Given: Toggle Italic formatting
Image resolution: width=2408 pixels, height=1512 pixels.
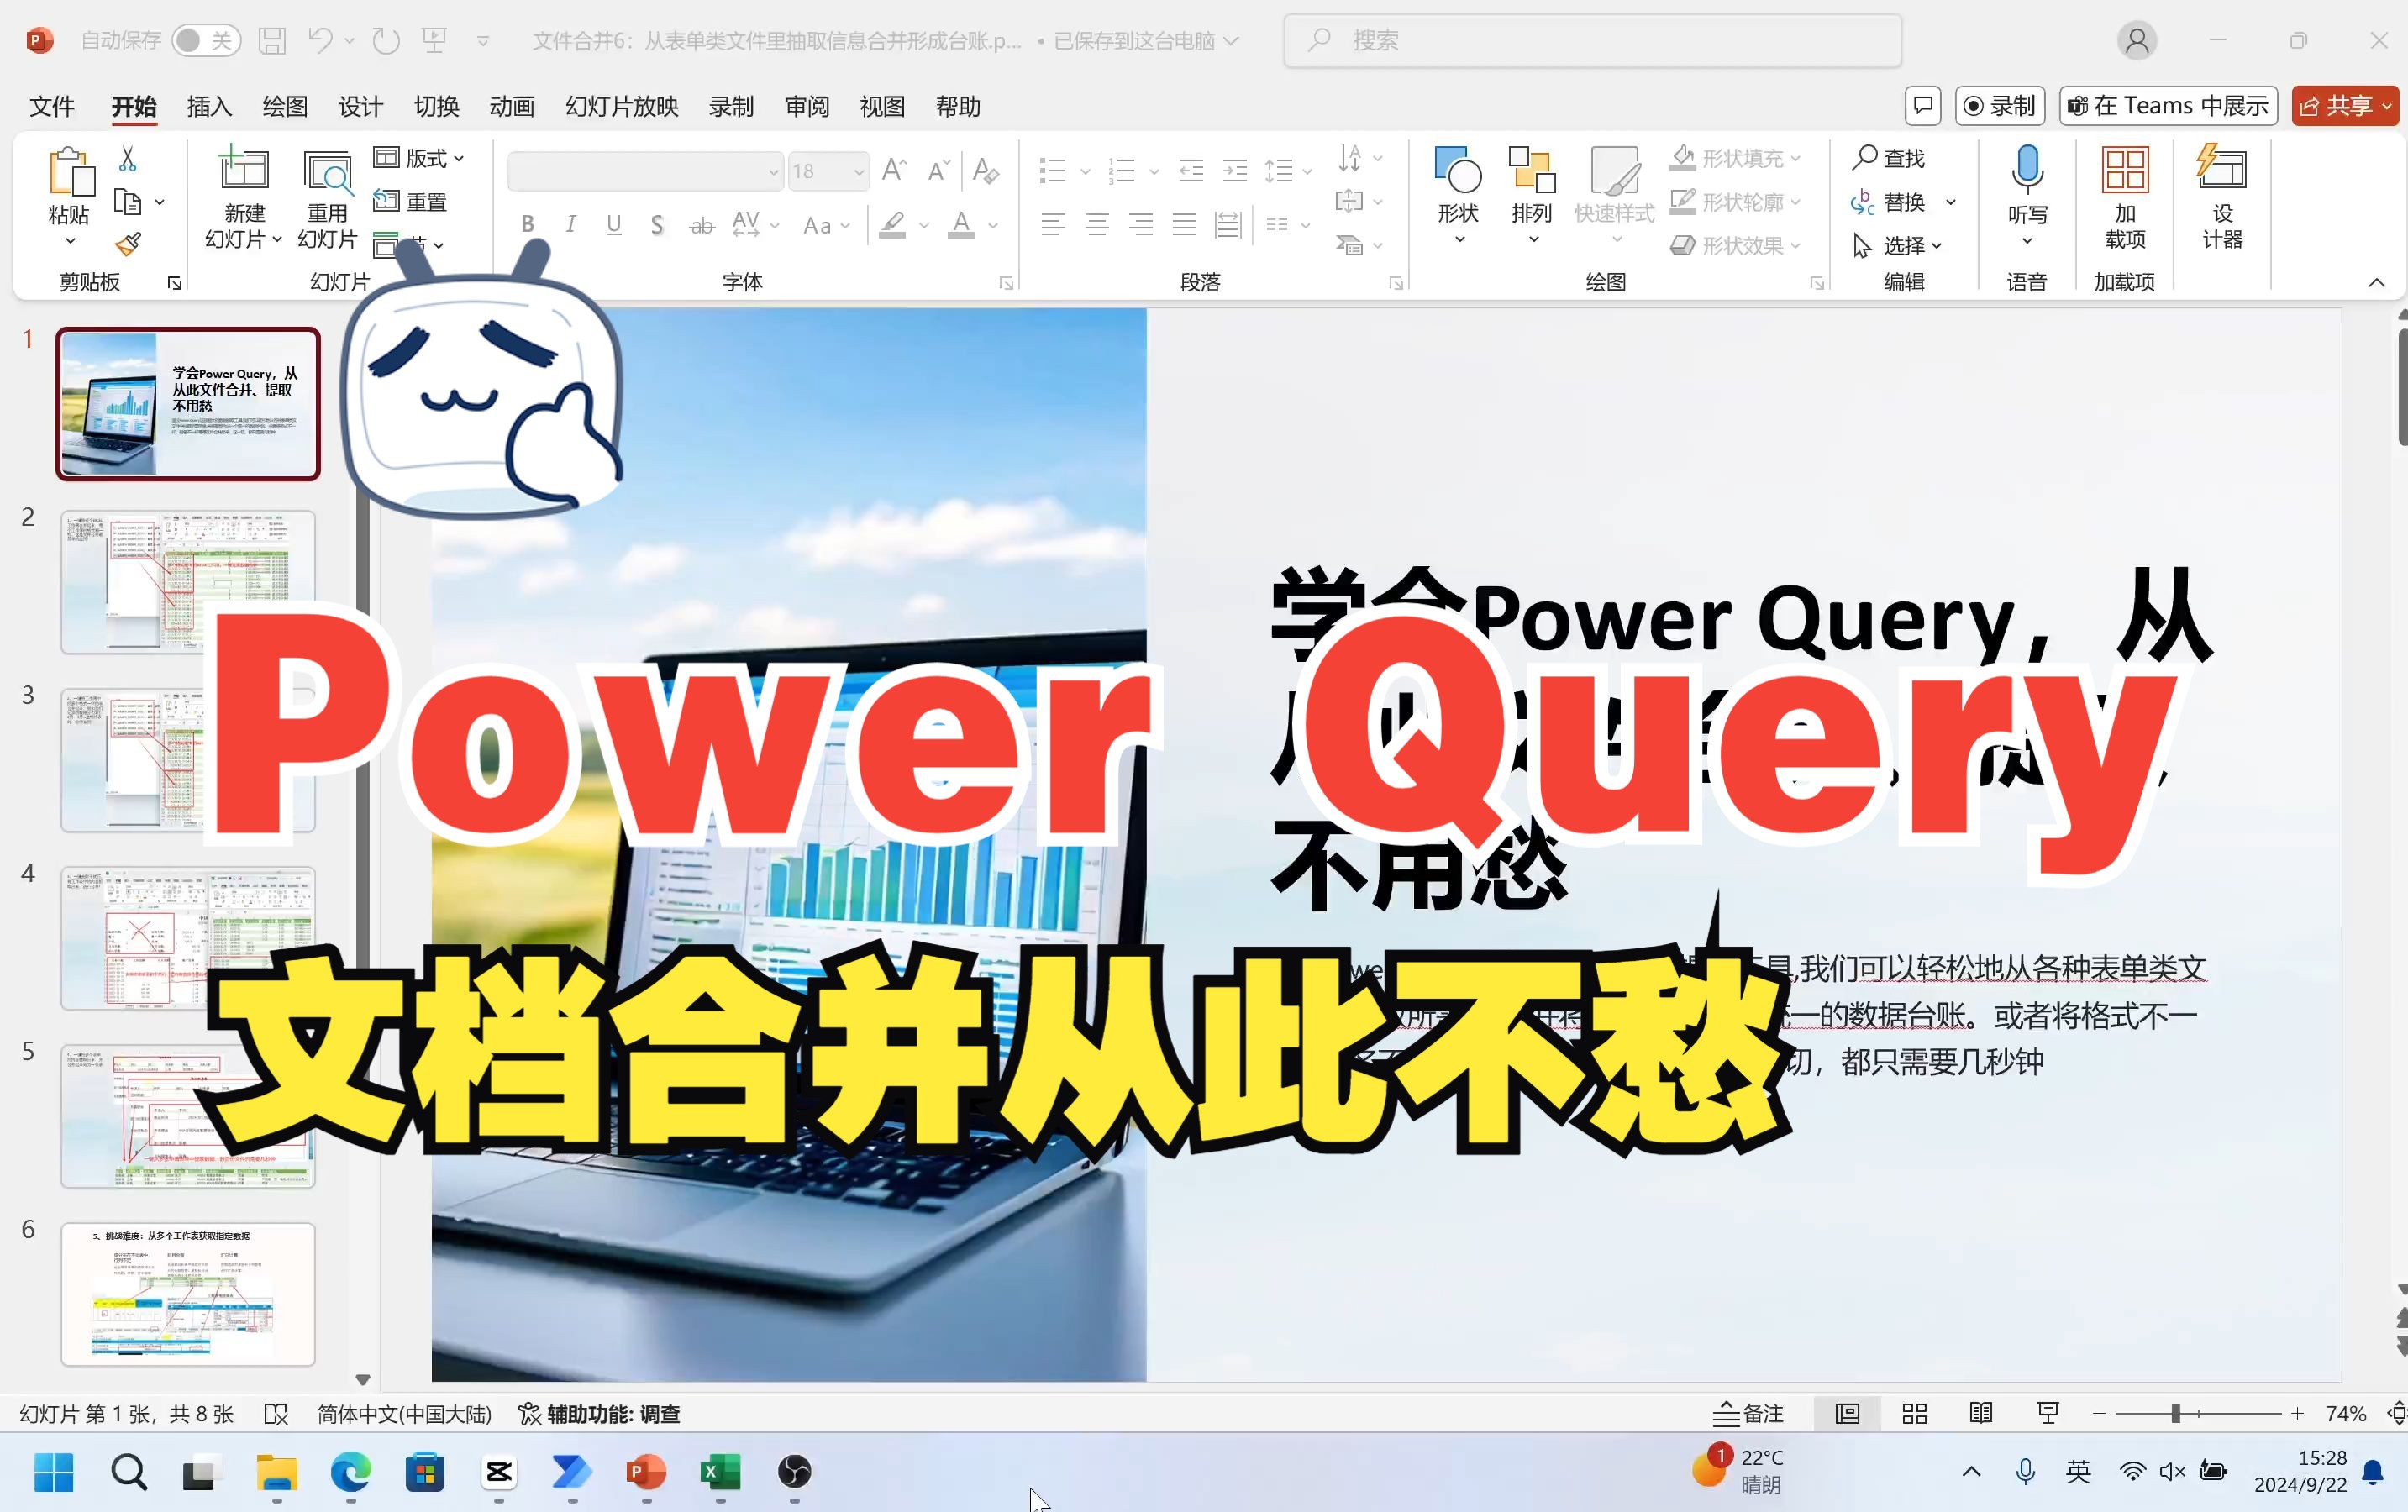Looking at the screenshot, I should tap(570, 224).
